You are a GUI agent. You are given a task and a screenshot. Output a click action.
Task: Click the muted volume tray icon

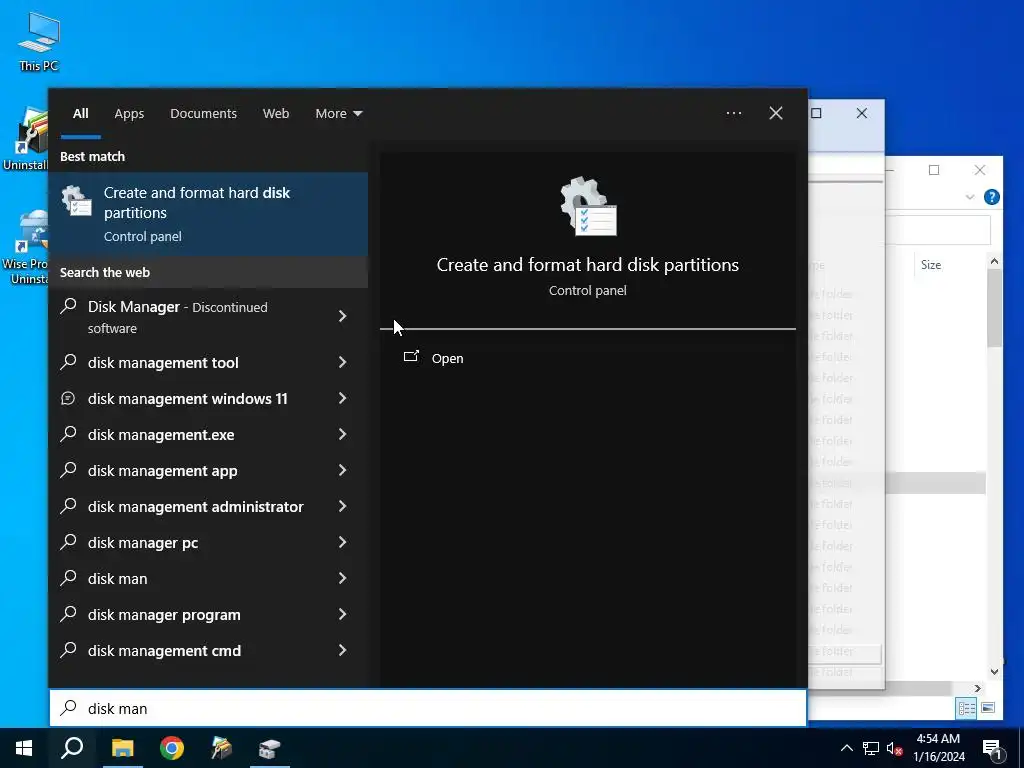[895, 748]
